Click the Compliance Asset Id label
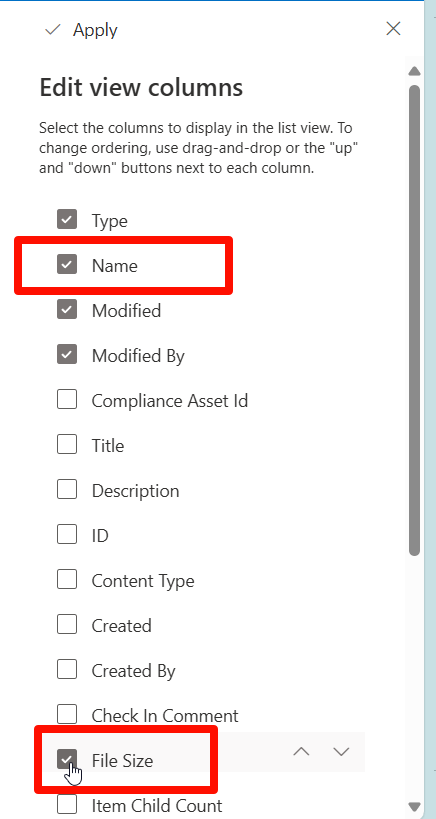Viewport: 436px width, 819px height. (170, 401)
